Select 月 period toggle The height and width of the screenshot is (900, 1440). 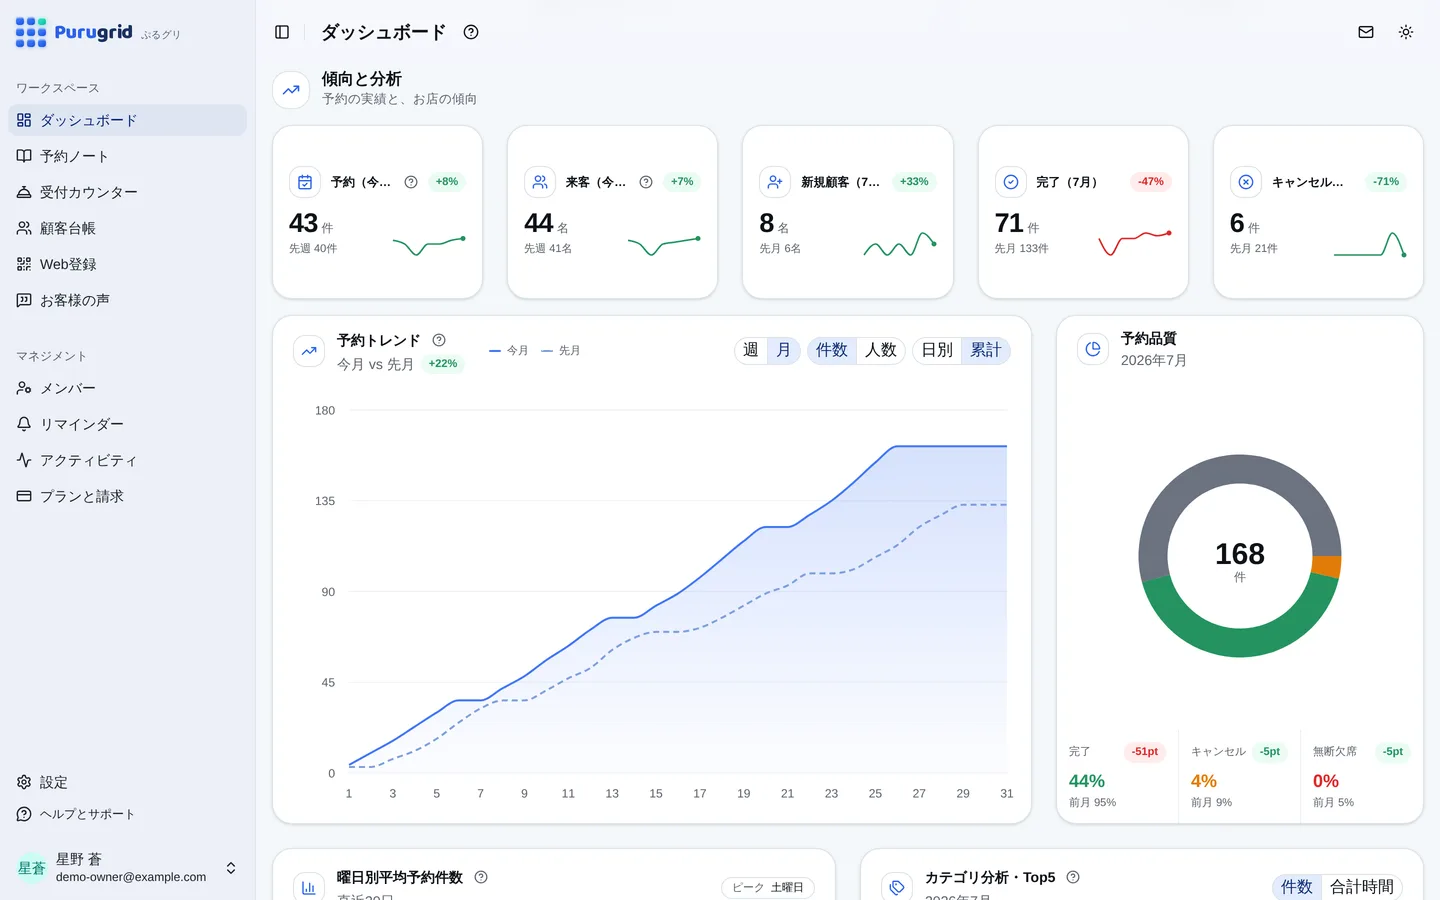[784, 350]
